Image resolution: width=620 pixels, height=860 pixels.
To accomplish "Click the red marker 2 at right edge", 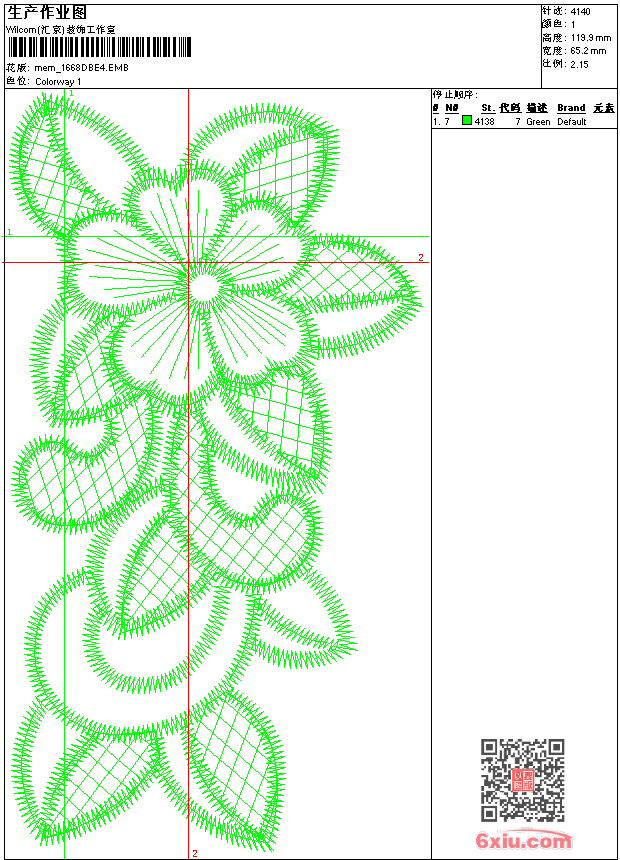I will tap(421, 258).
